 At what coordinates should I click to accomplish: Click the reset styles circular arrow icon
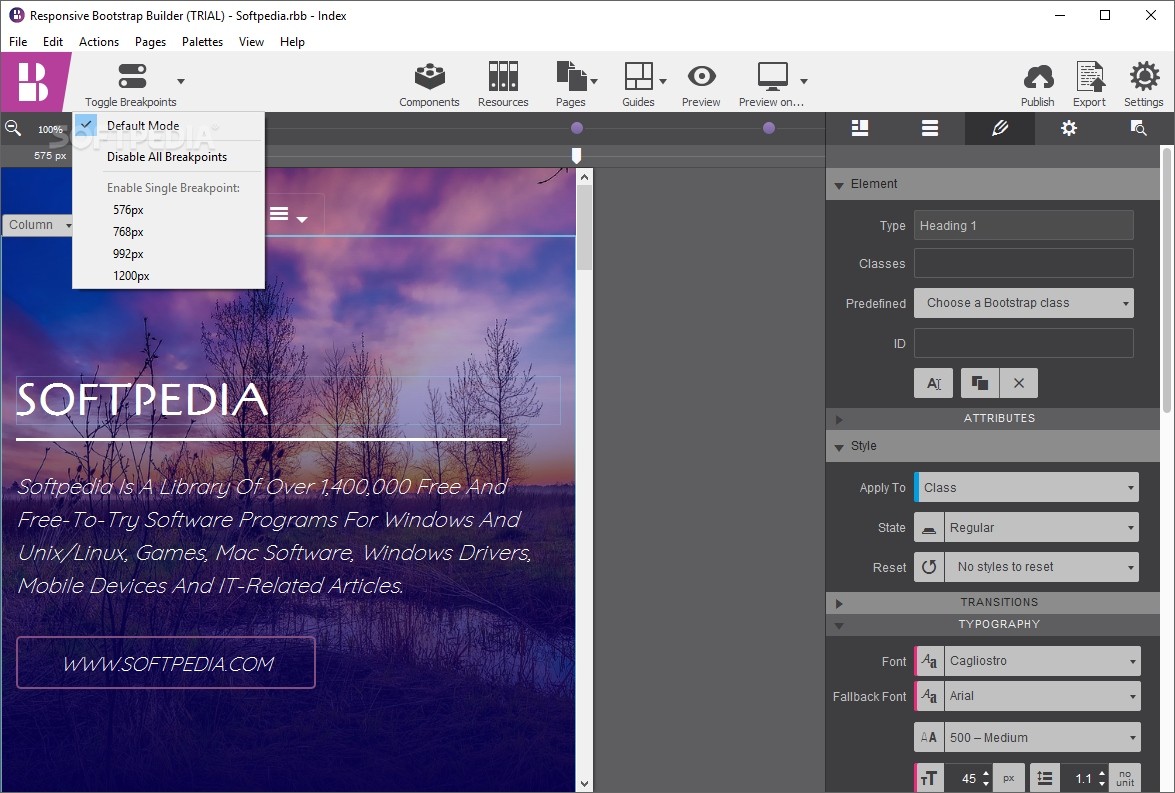928,567
